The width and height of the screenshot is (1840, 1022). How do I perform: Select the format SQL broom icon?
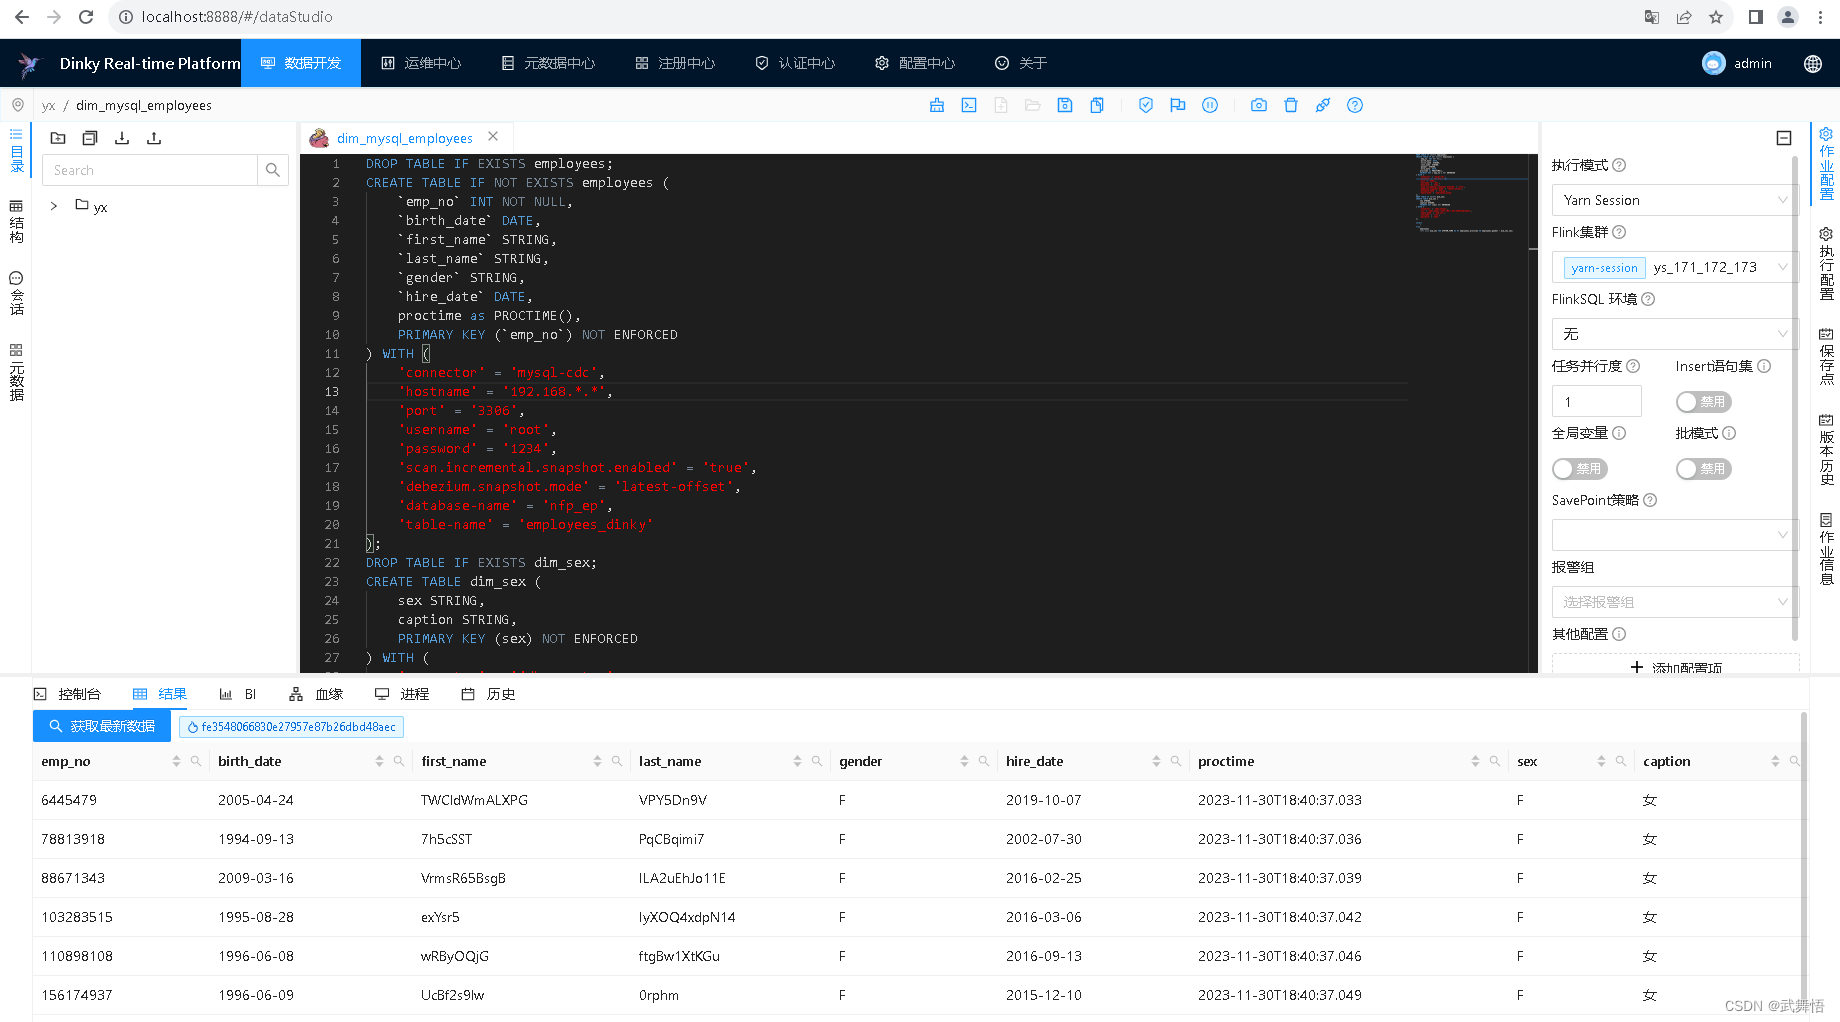937,105
